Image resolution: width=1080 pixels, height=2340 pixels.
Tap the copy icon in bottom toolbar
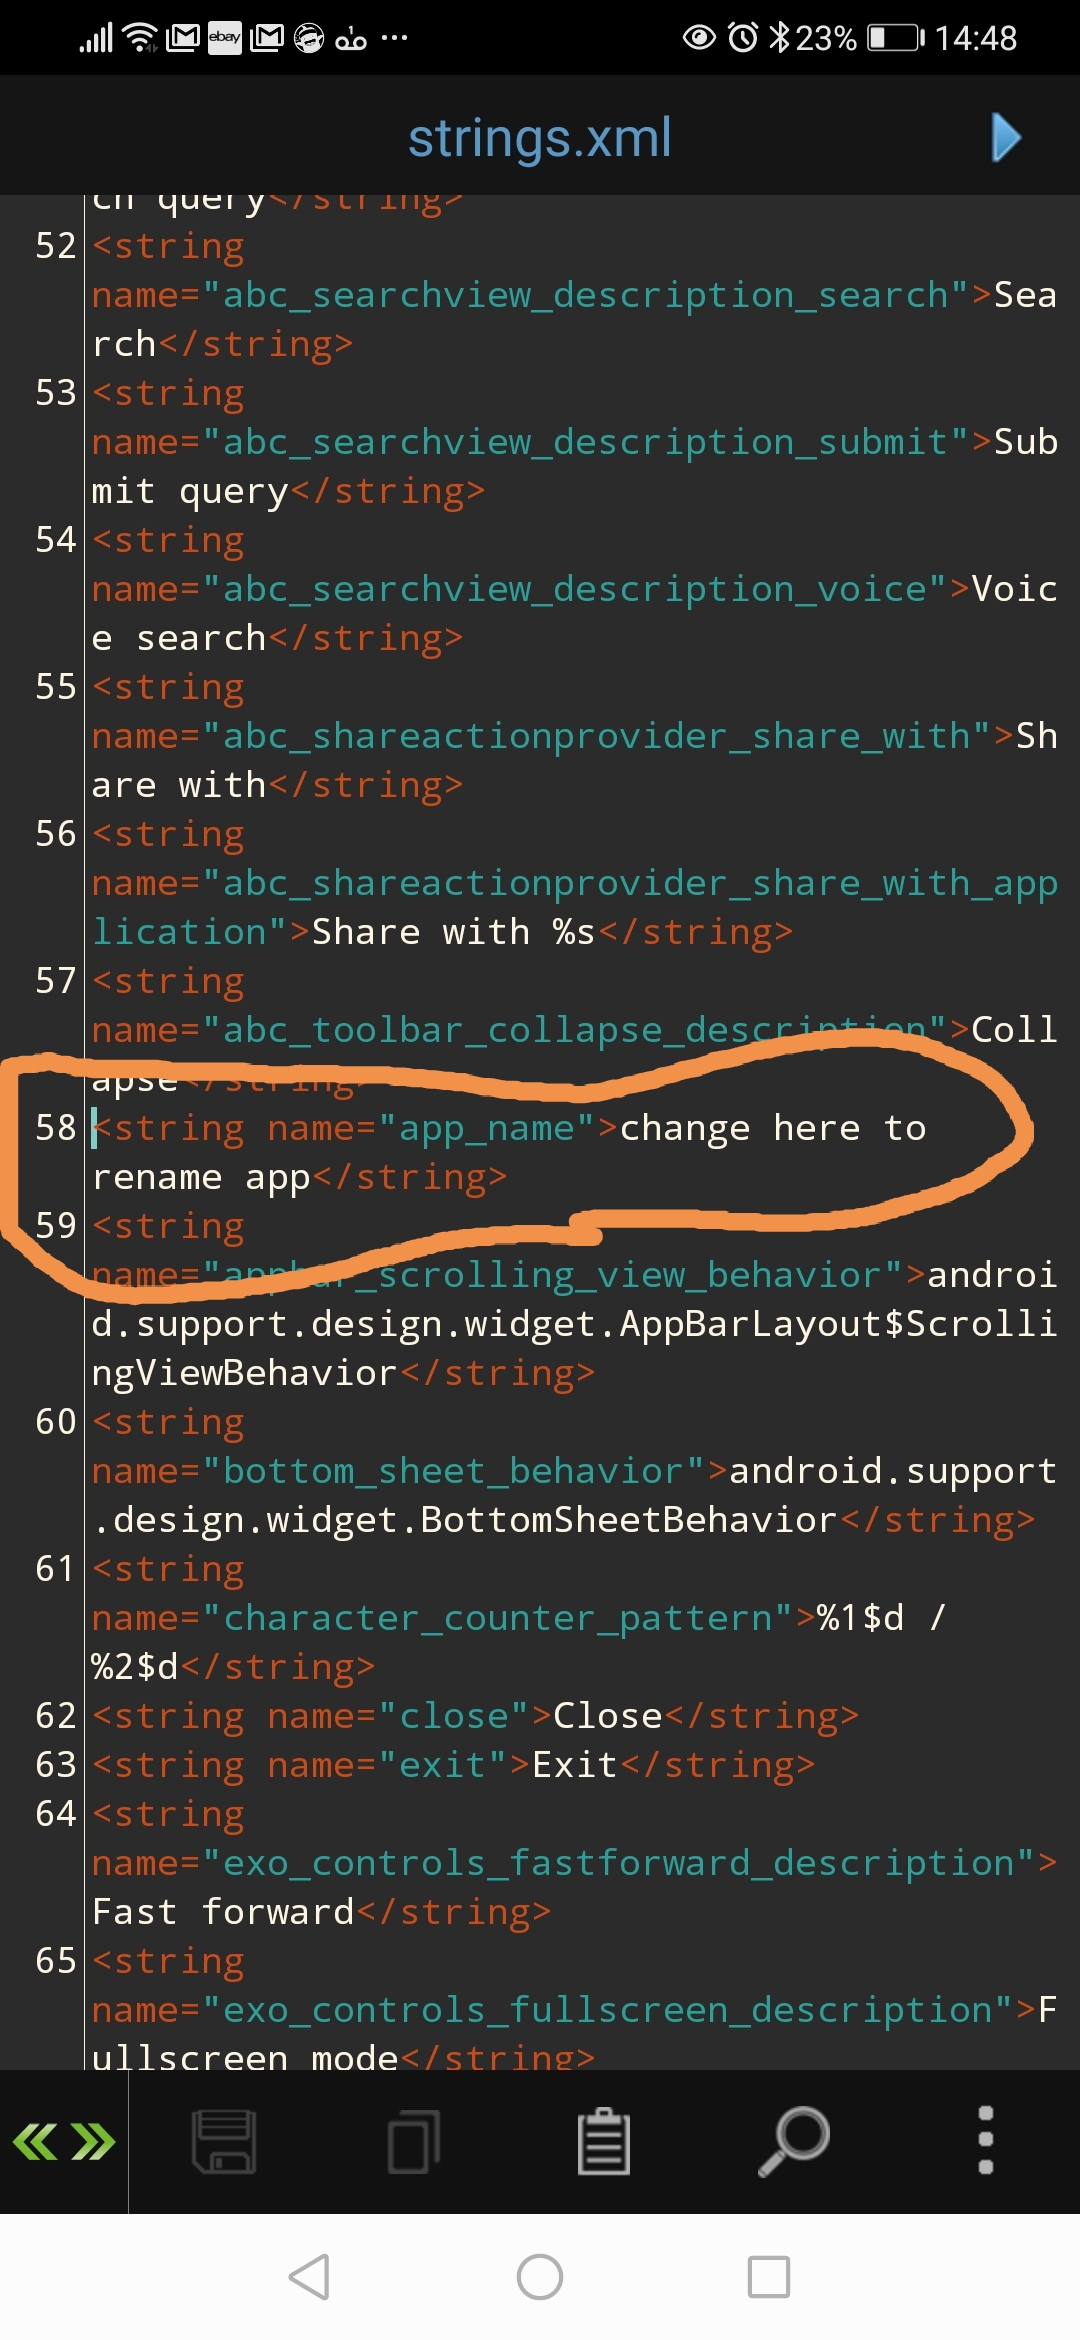pos(414,2141)
